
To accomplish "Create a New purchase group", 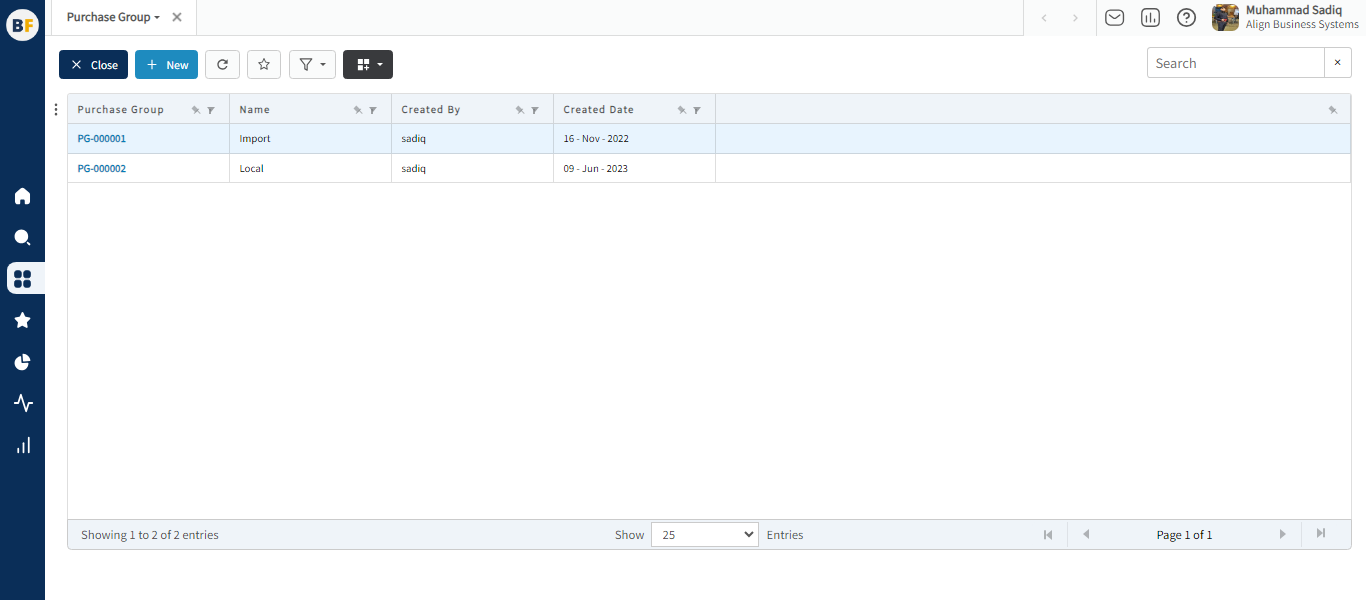I will click(x=166, y=65).
